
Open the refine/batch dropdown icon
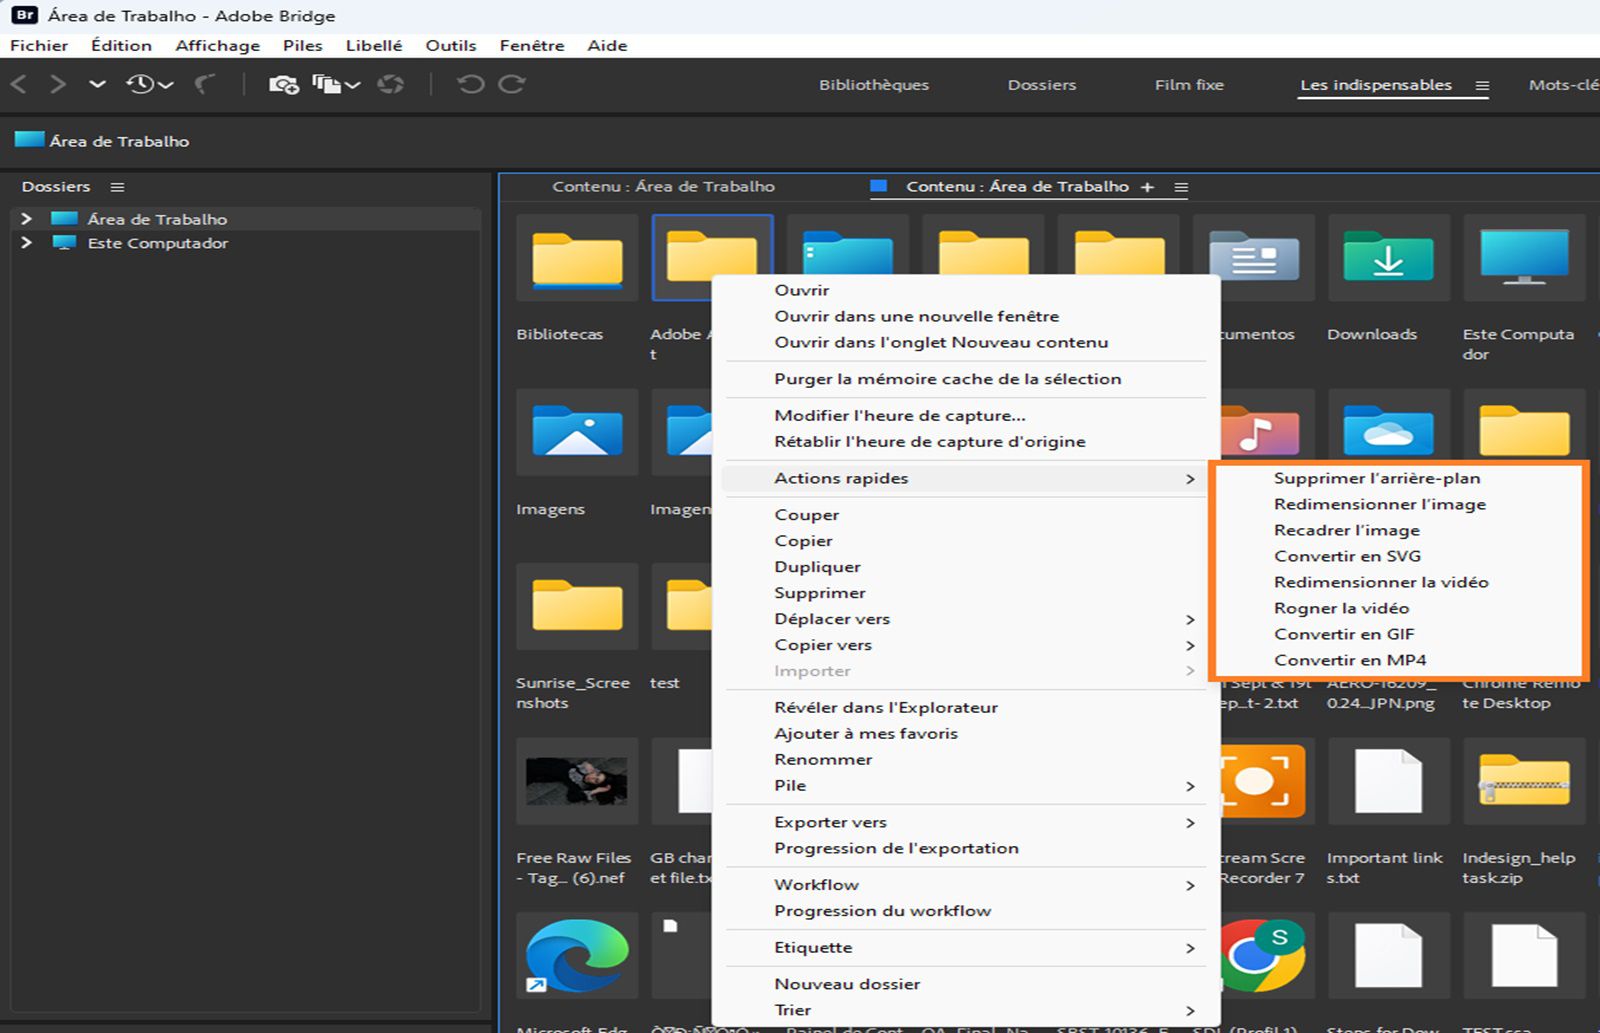(336, 85)
